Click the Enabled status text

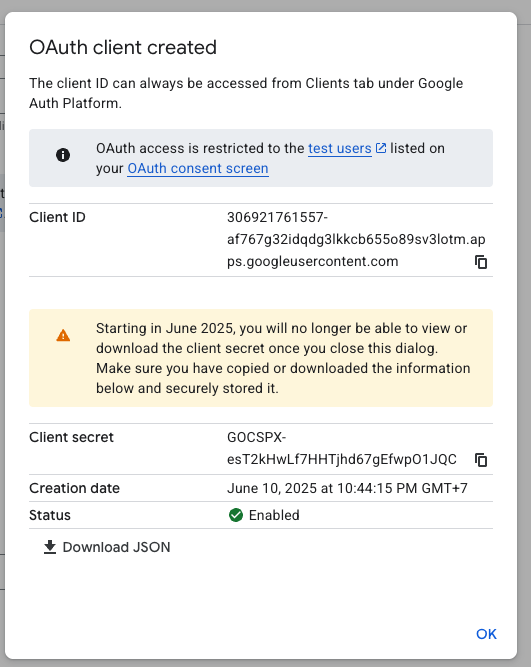pyautogui.click(x=274, y=515)
